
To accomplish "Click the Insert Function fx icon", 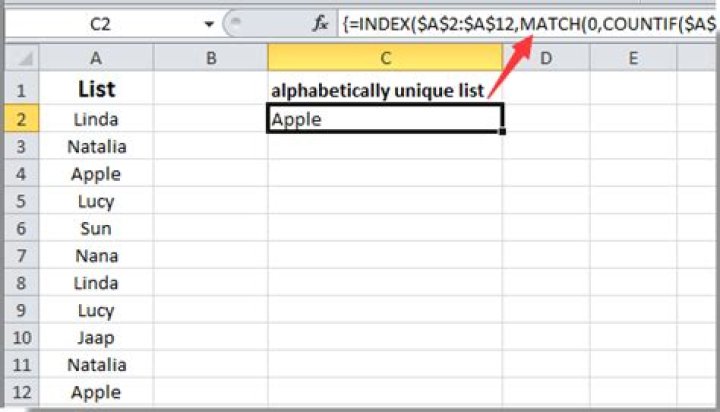I will click(320, 23).
